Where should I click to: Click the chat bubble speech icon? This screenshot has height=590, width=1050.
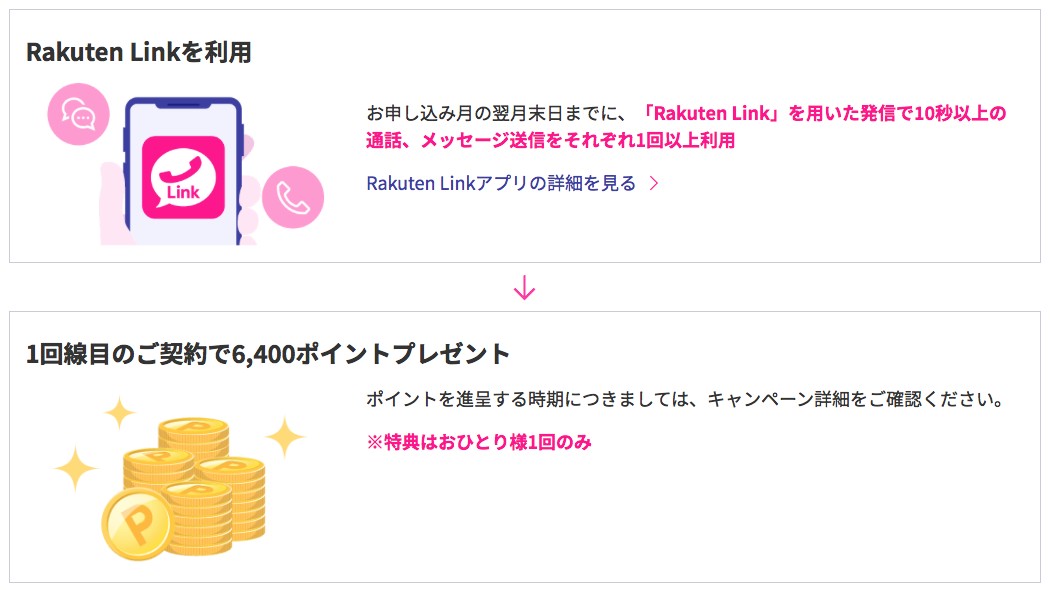[x=79, y=114]
